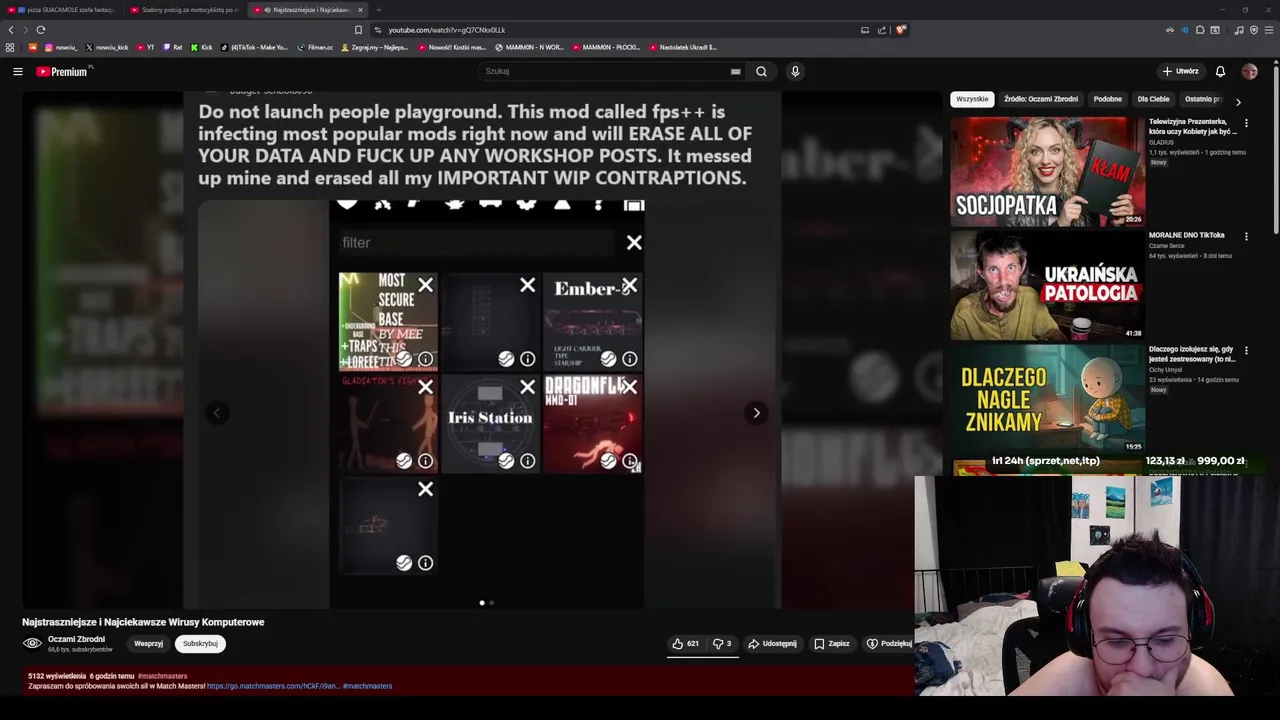Start voice search with the microphone icon
The width and height of the screenshot is (1280, 720).
795,71
